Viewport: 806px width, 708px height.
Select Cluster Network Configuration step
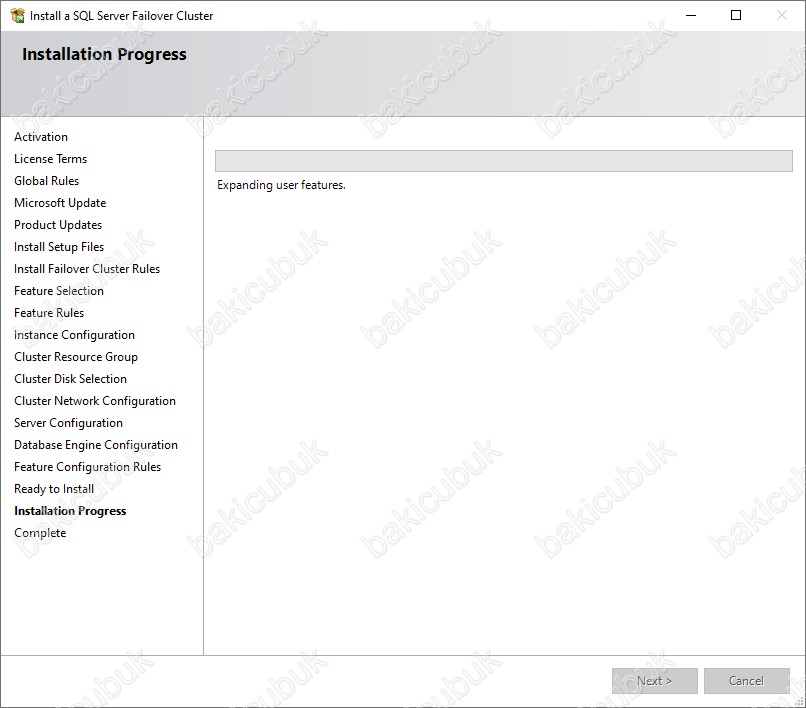tap(95, 401)
